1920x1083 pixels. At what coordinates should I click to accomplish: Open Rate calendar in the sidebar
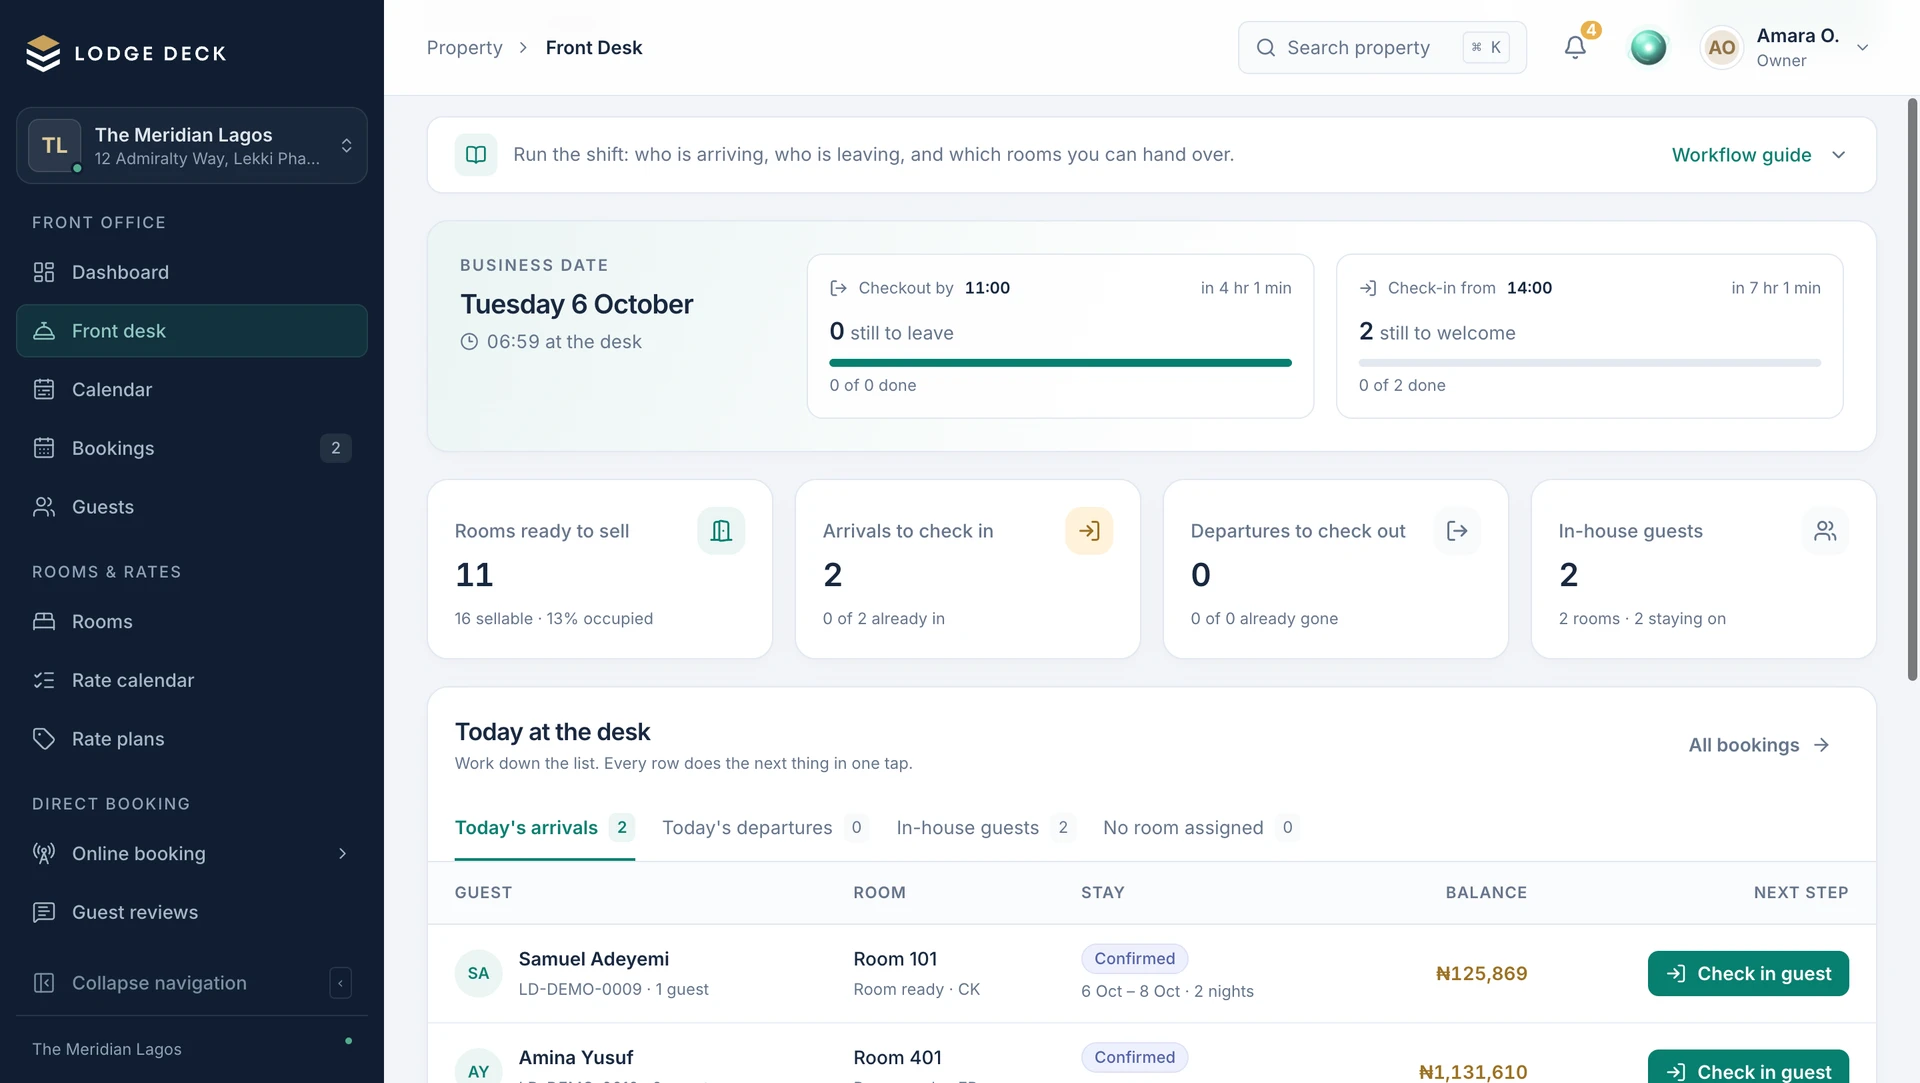192,680
